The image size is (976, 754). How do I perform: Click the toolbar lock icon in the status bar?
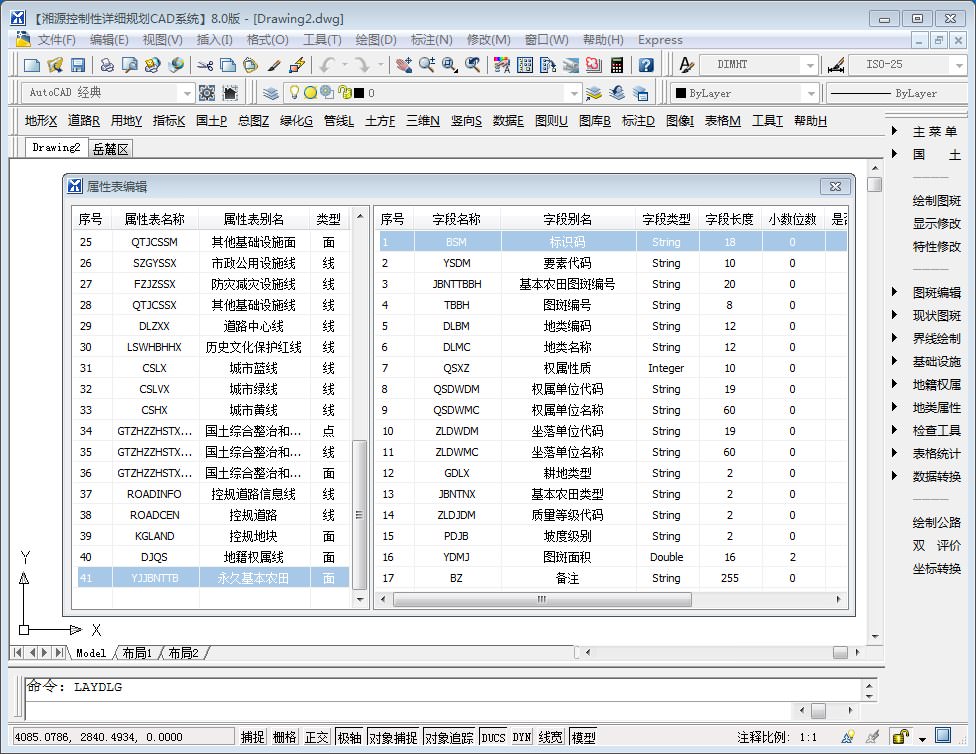(x=900, y=737)
